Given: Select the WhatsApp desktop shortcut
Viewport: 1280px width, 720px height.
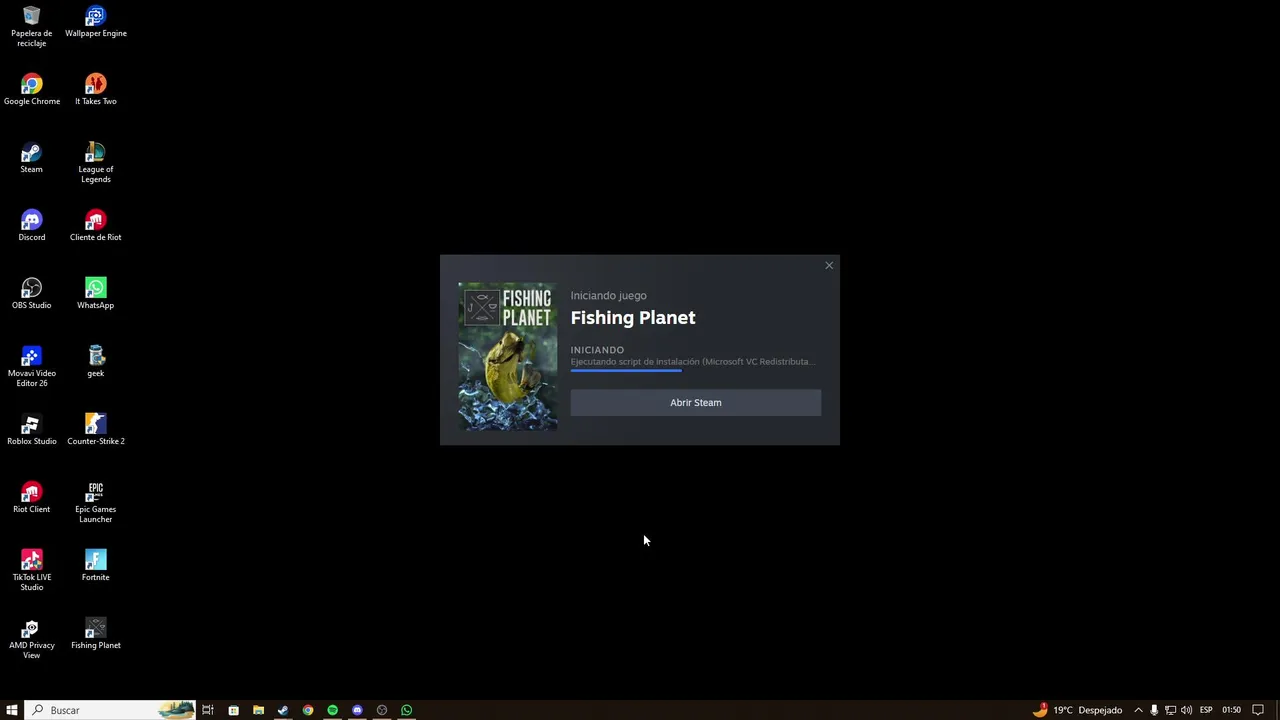Looking at the screenshot, I should (x=96, y=293).
